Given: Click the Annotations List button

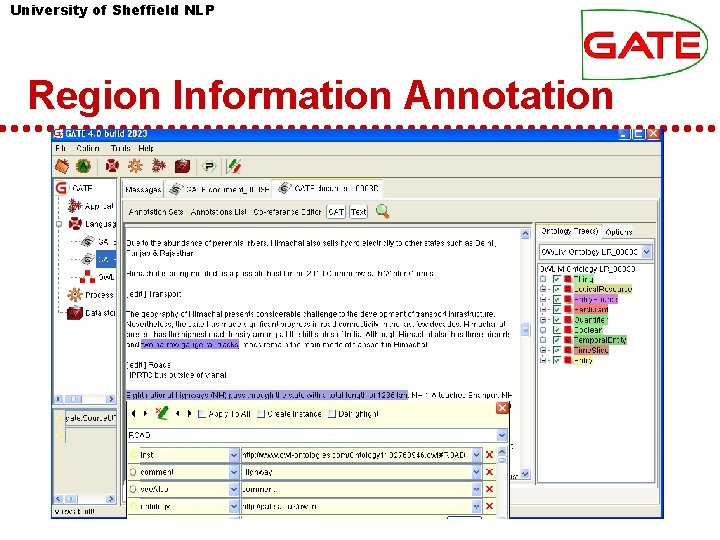Looking at the screenshot, I should (x=218, y=212).
